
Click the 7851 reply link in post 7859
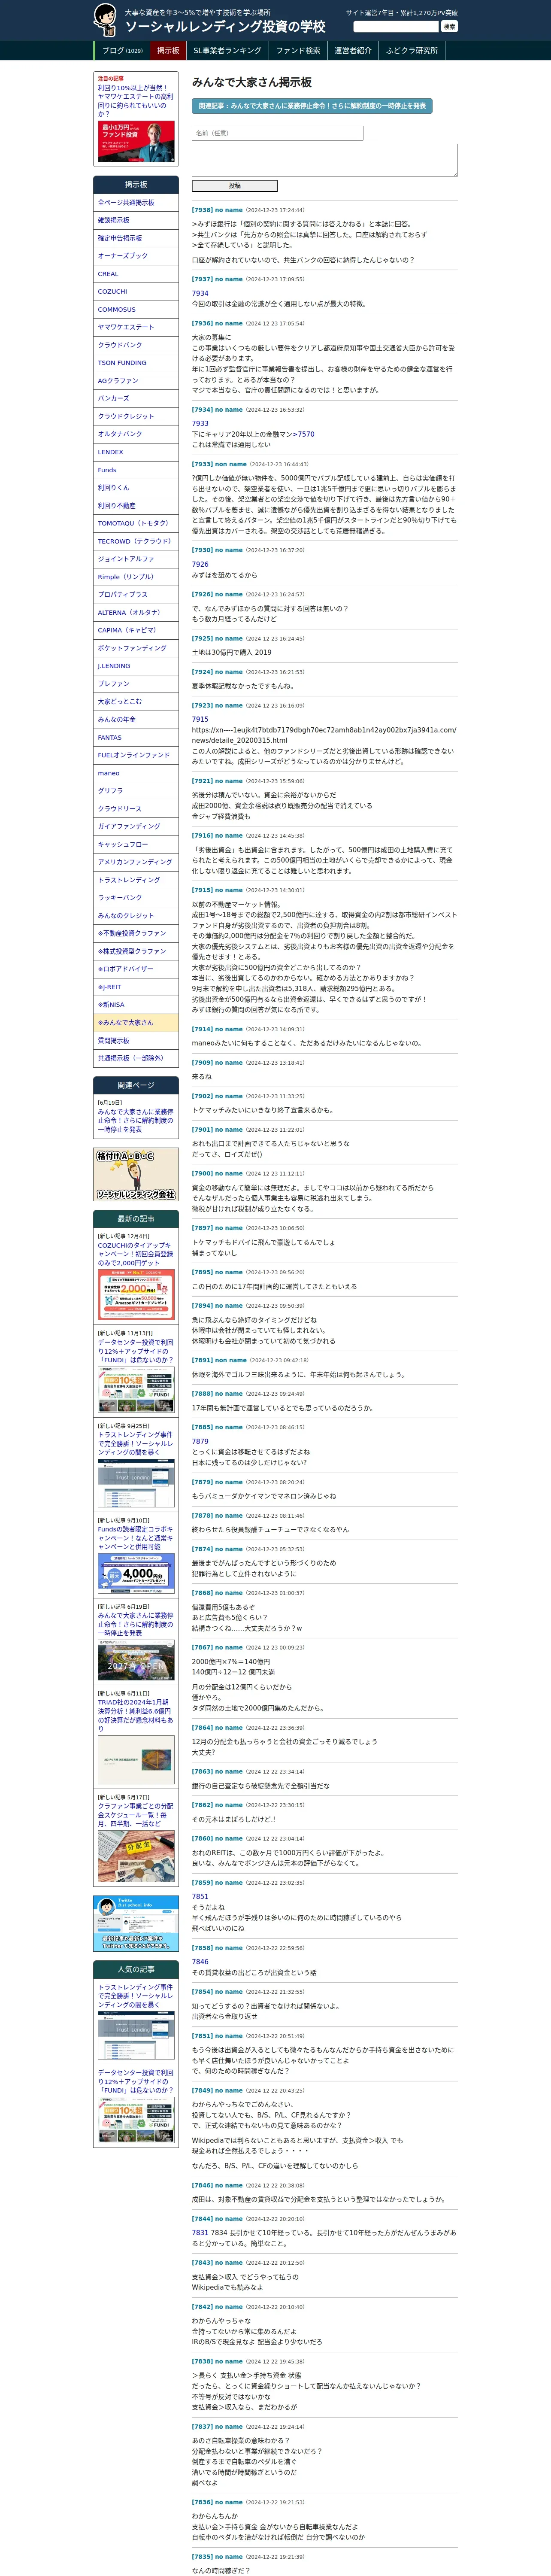point(200,1896)
